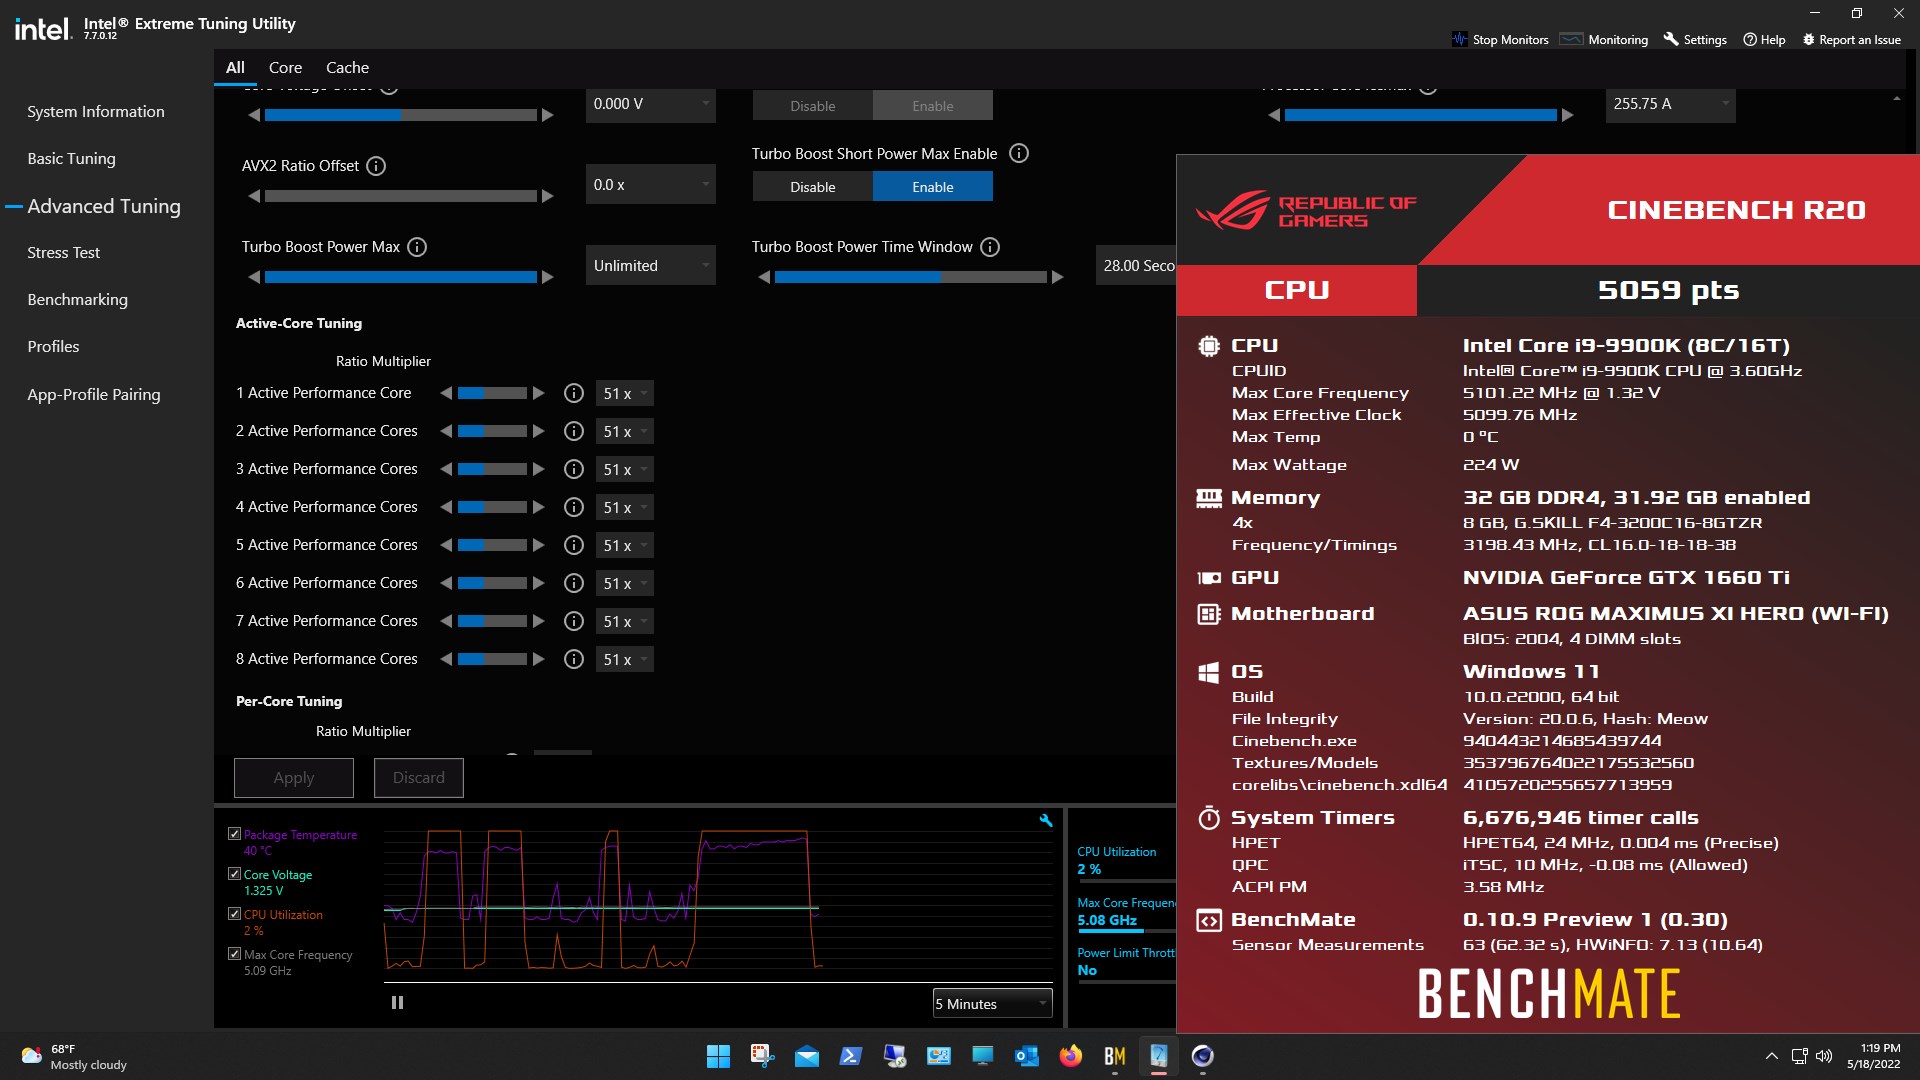Open the 0.000 V voltage offset dropdown
Screen dimensions: 1920x1080
coord(651,104)
